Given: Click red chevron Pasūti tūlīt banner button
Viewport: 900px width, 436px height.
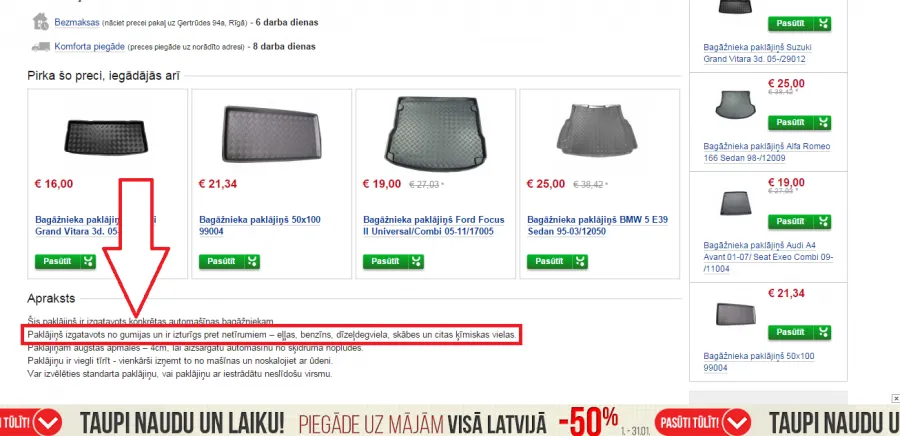Looking at the screenshot, I should [x=701, y=423].
